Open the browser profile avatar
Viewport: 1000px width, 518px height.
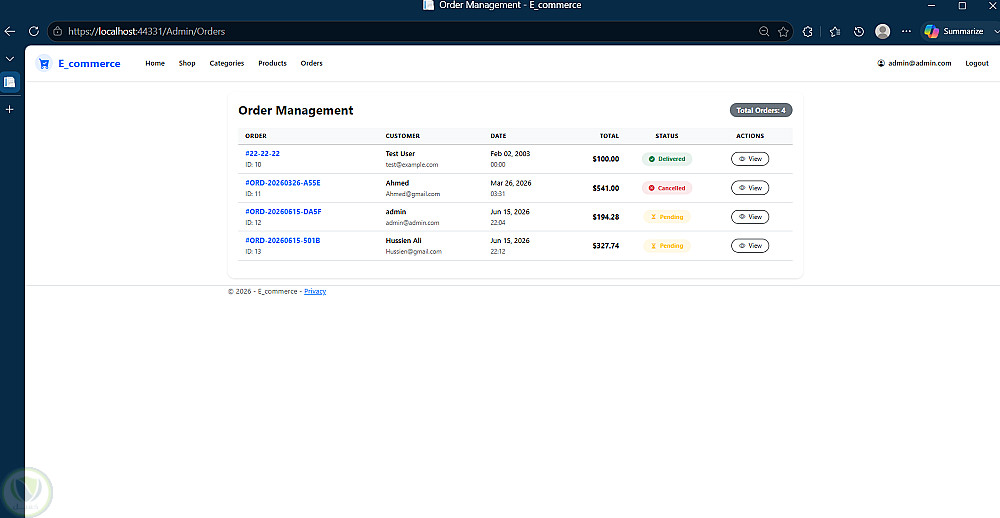pyautogui.click(x=883, y=31)
